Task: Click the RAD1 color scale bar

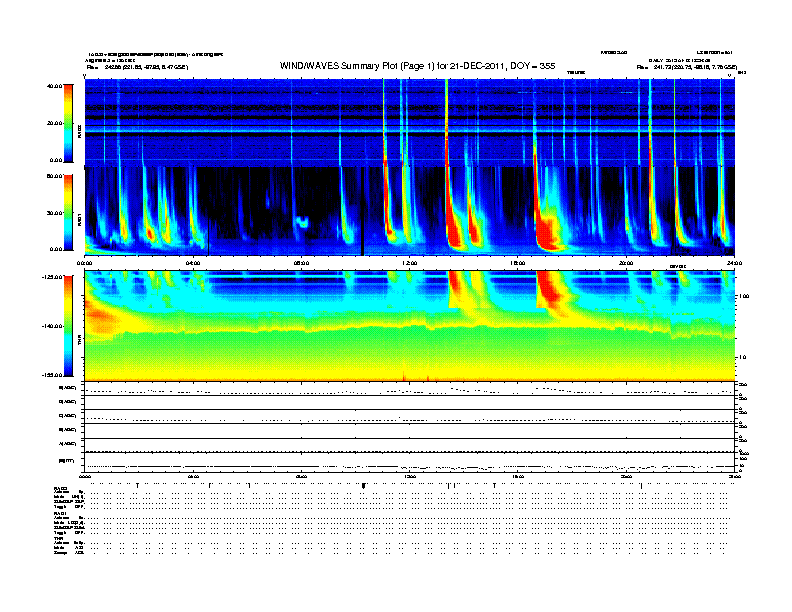Action: 68,213
